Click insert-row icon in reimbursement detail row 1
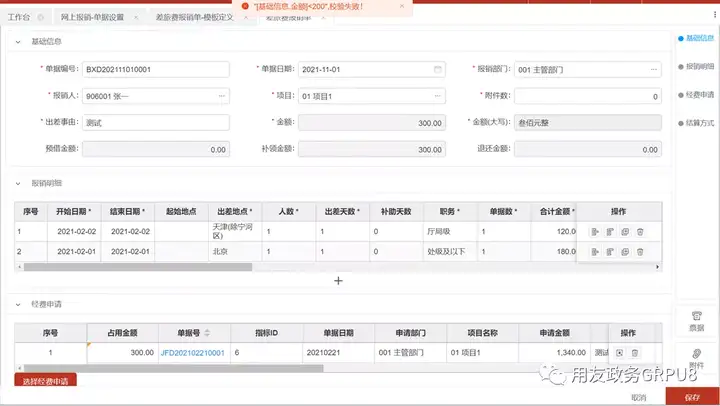Screen dimensions: 720x406 pos(595,232)
